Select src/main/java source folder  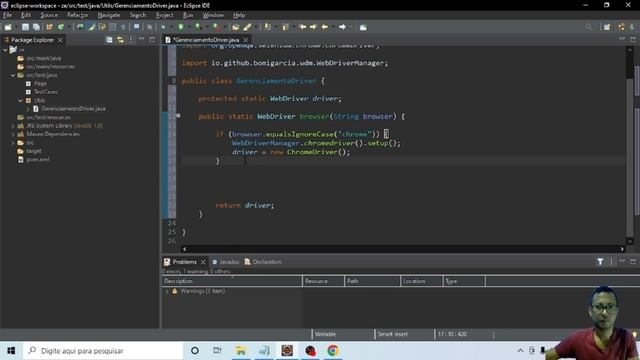(x=44, y=58)
